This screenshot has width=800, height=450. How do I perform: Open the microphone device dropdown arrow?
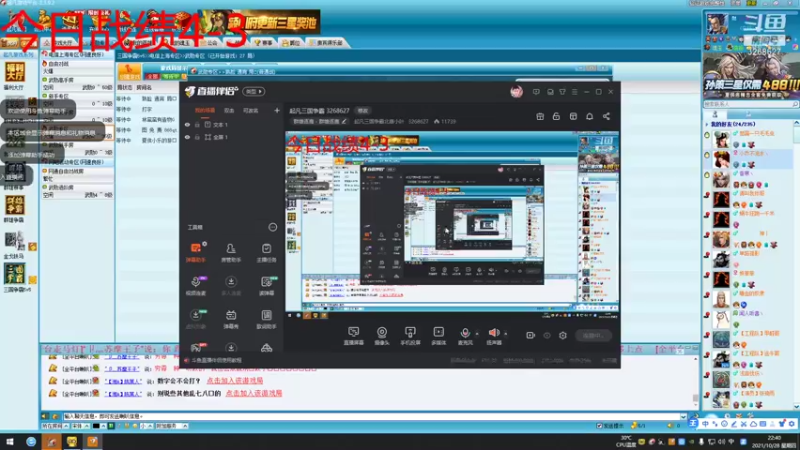click(x=477, y=334)
